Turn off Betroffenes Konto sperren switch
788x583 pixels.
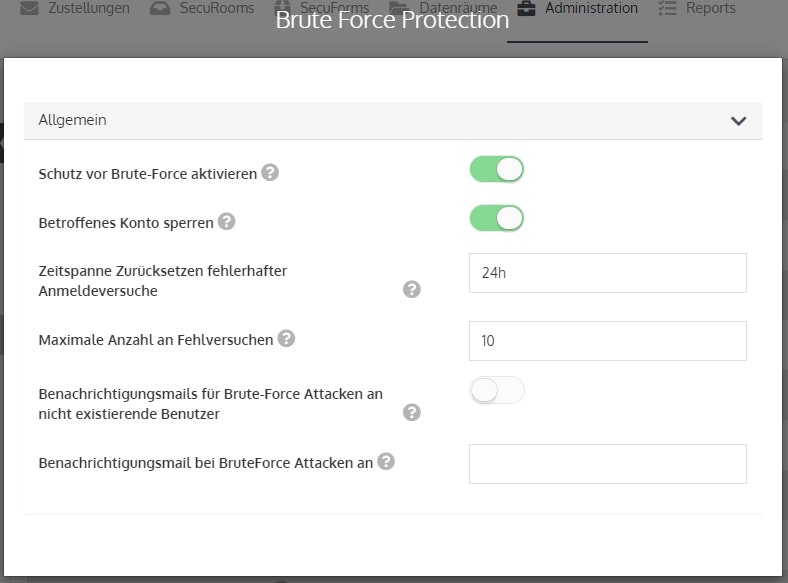[x=497, y=218]
